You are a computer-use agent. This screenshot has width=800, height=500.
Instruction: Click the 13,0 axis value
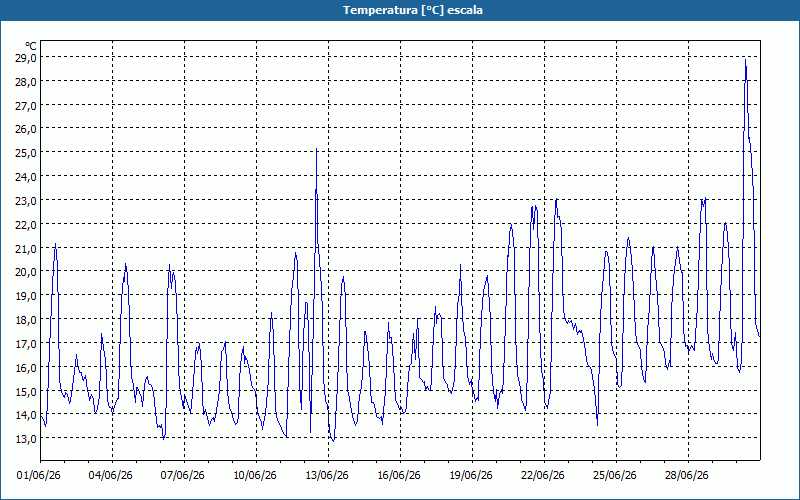point(26,439)
